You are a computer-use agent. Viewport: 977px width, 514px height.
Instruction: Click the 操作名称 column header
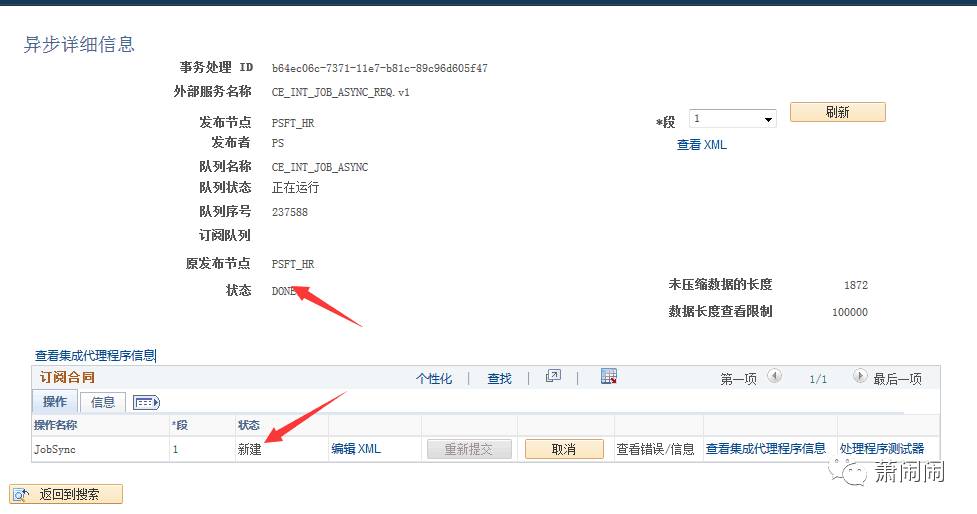pyautogui.click(x=55, y=425)
